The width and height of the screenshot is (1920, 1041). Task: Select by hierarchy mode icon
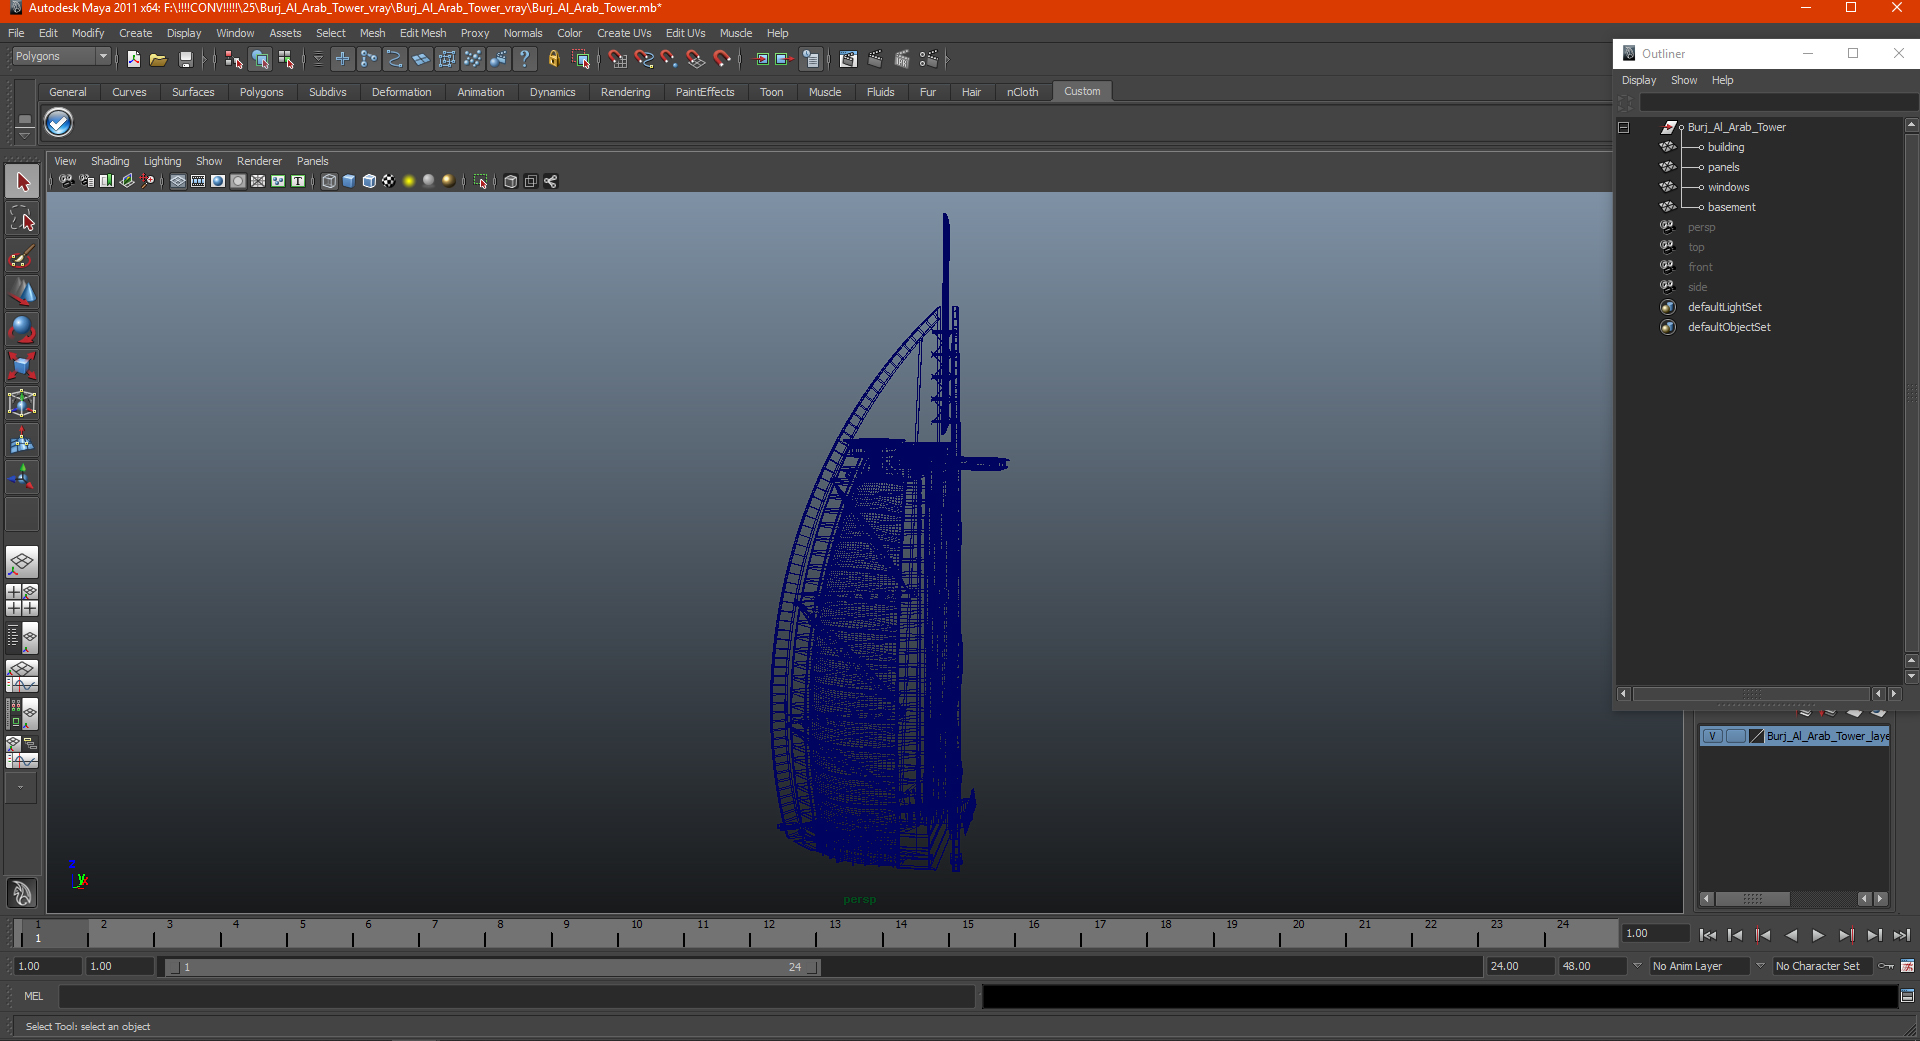[x=233, y=60]
